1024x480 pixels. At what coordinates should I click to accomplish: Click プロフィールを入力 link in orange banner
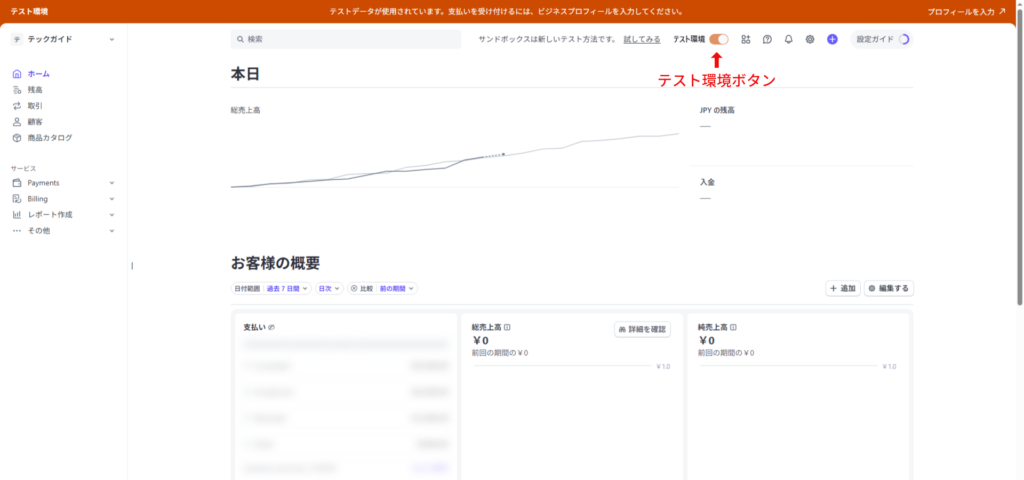pyautogui.click(x=967, y=12)
